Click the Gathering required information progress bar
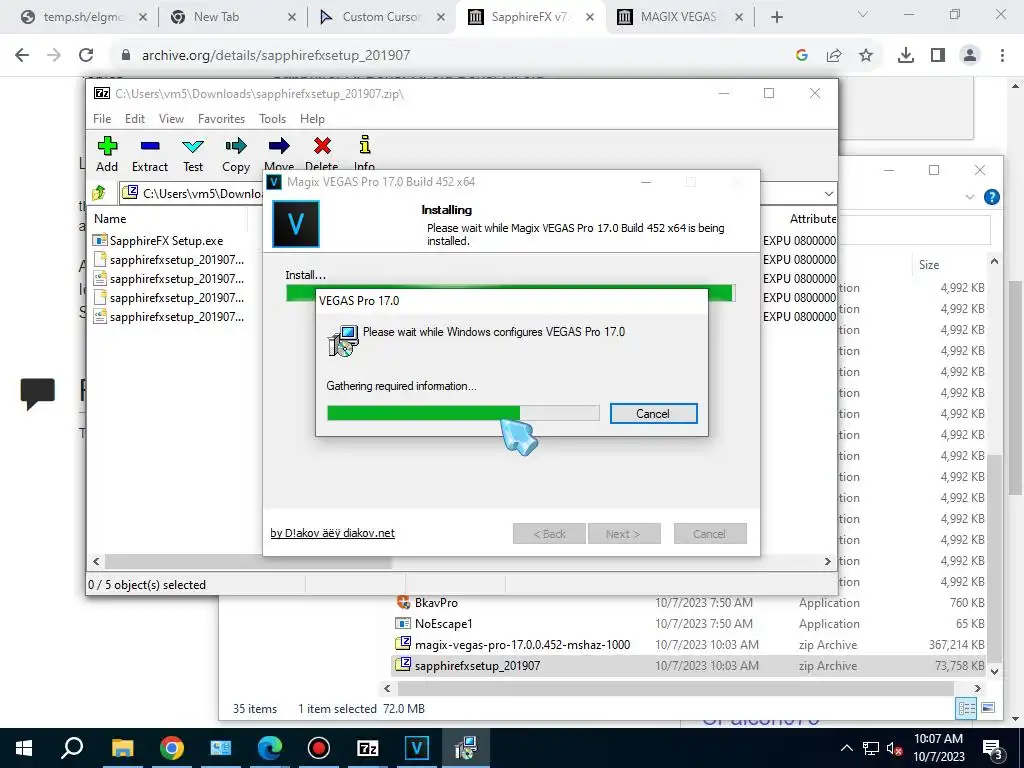 click(463, 413)
